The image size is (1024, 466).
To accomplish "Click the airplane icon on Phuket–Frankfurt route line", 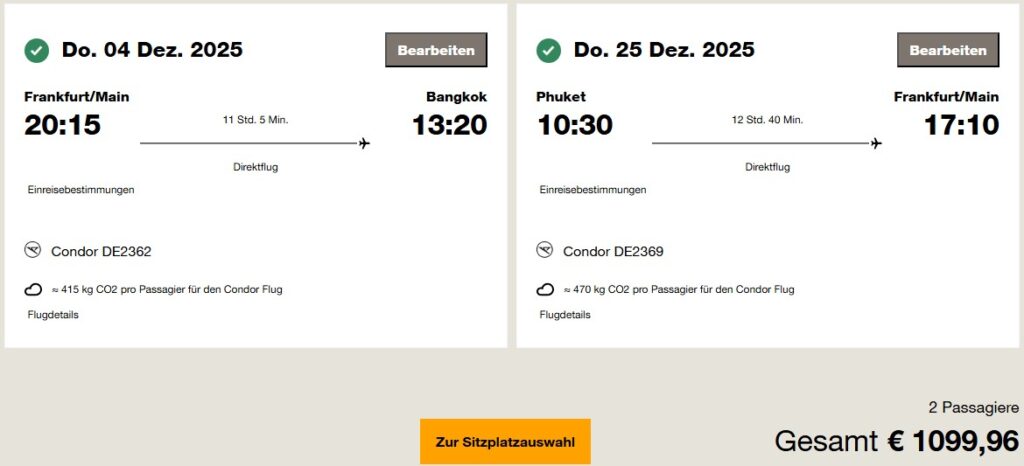I will (876, 144).
